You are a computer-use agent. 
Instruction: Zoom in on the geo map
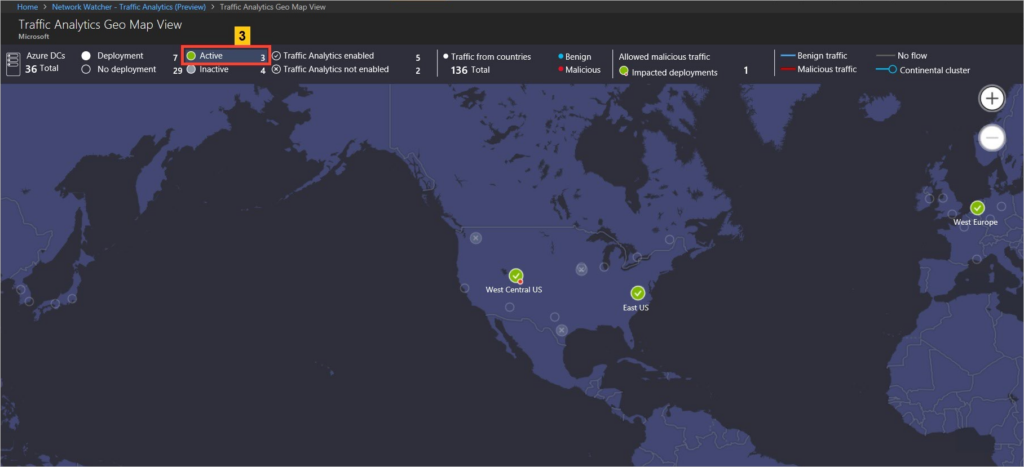991,98
